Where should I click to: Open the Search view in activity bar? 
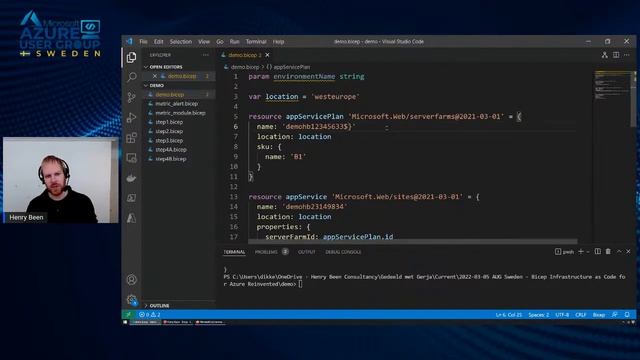[131, 77]
